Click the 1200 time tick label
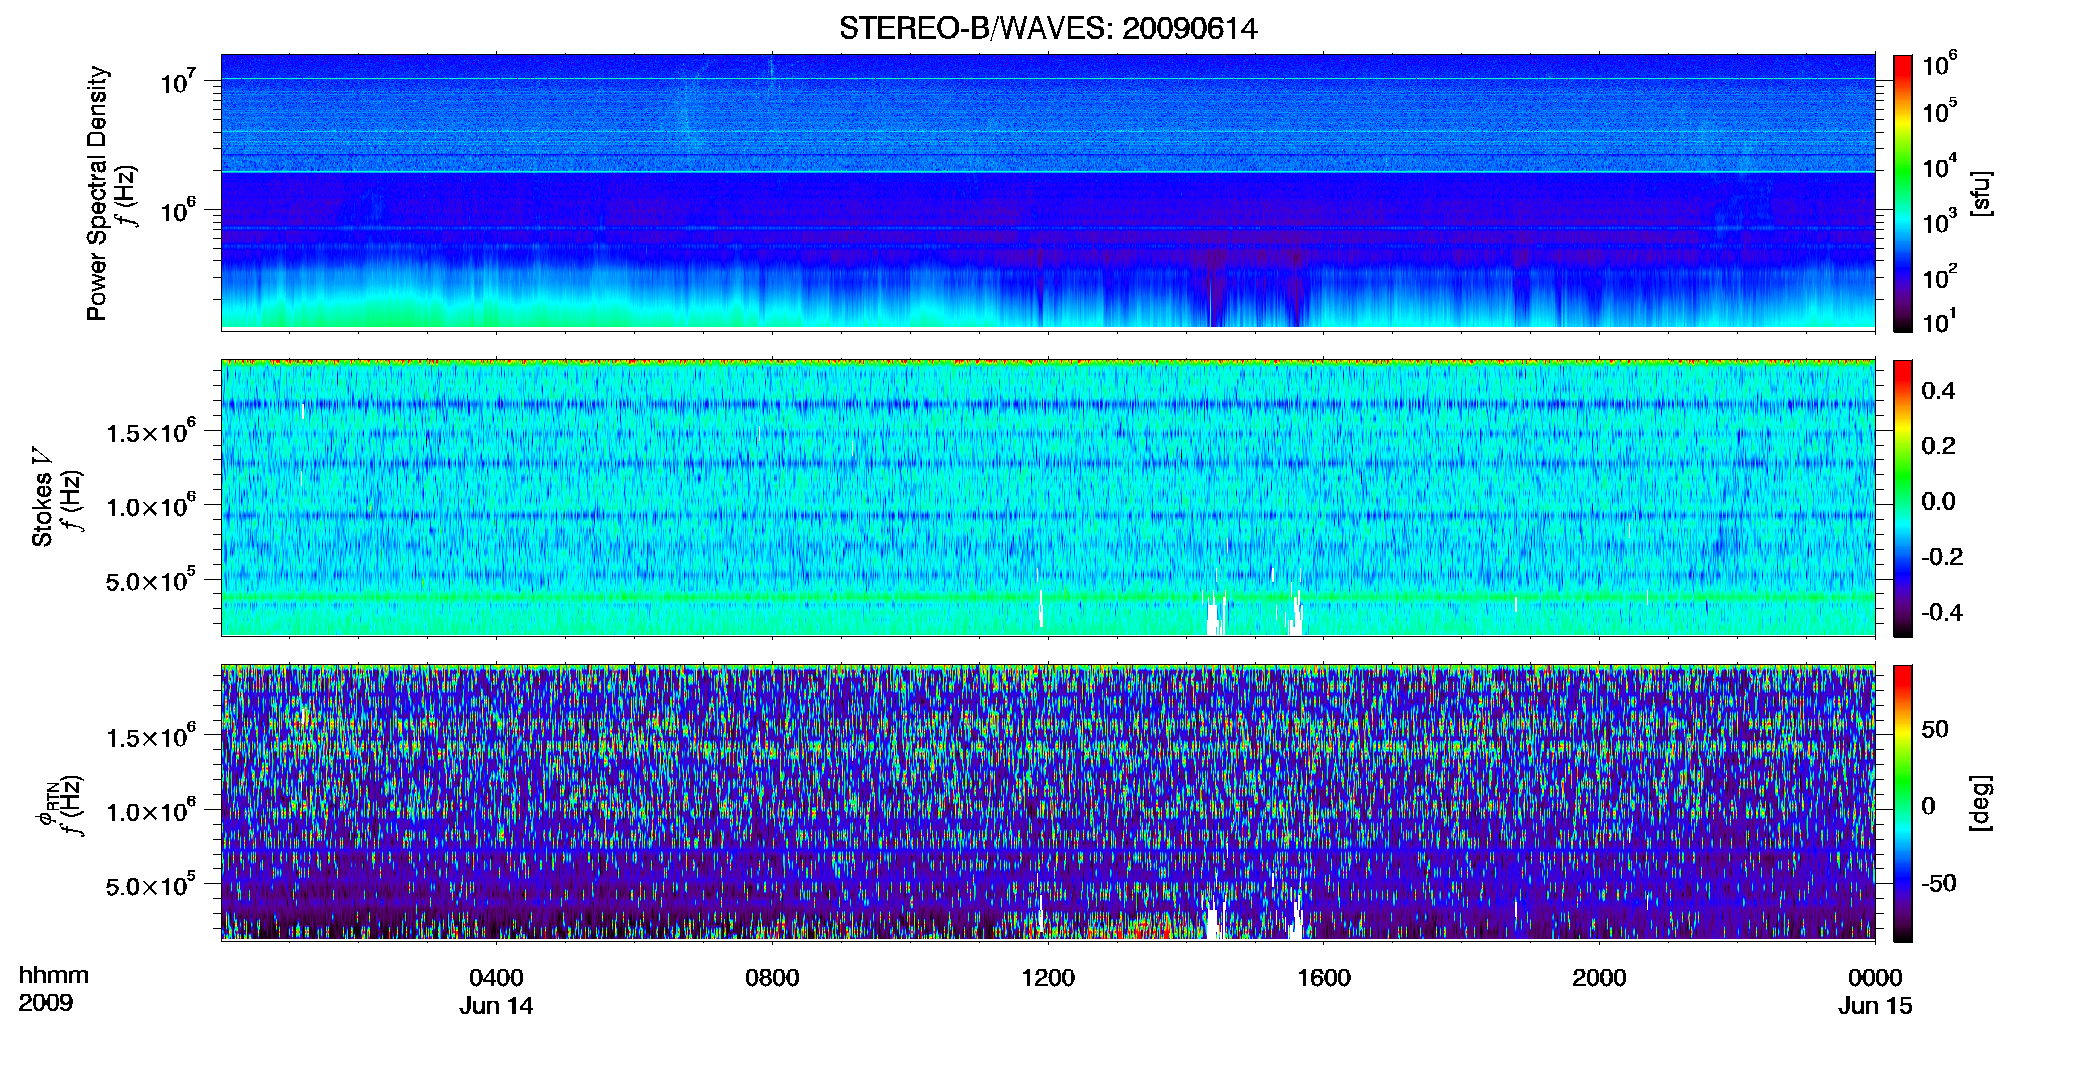The image size is (2096, 1080). coord(1048,978)
